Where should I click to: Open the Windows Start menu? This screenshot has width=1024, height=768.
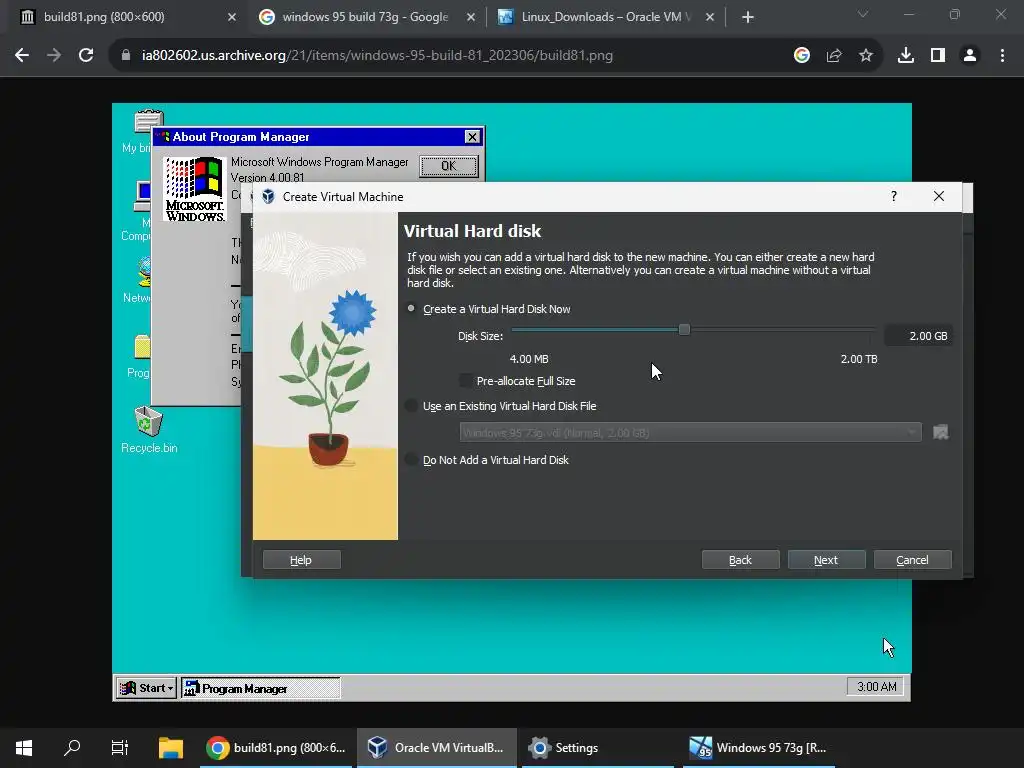click(x=24, y=748)
